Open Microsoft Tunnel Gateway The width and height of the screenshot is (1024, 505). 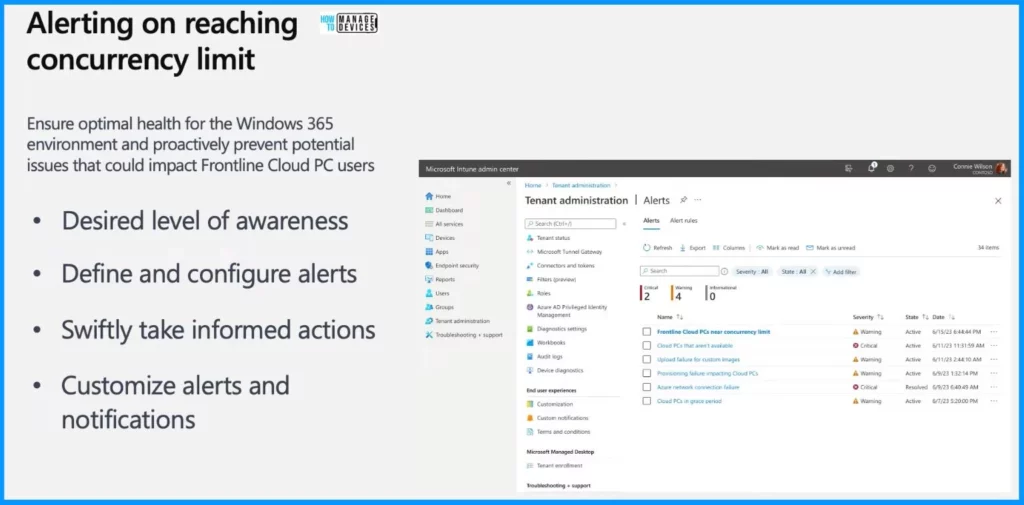coord(564,252)
